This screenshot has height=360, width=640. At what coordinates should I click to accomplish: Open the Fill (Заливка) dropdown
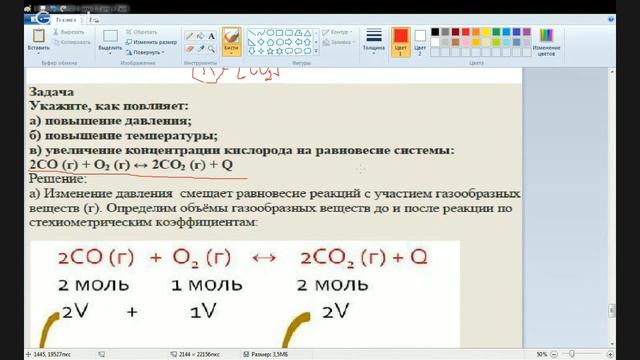pyautogui.click(x=338, y=42)
